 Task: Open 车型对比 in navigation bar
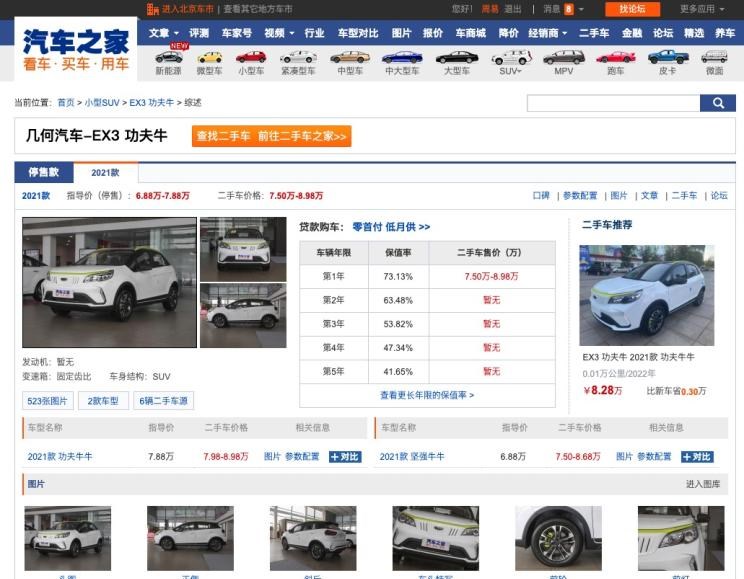[358, 33]
